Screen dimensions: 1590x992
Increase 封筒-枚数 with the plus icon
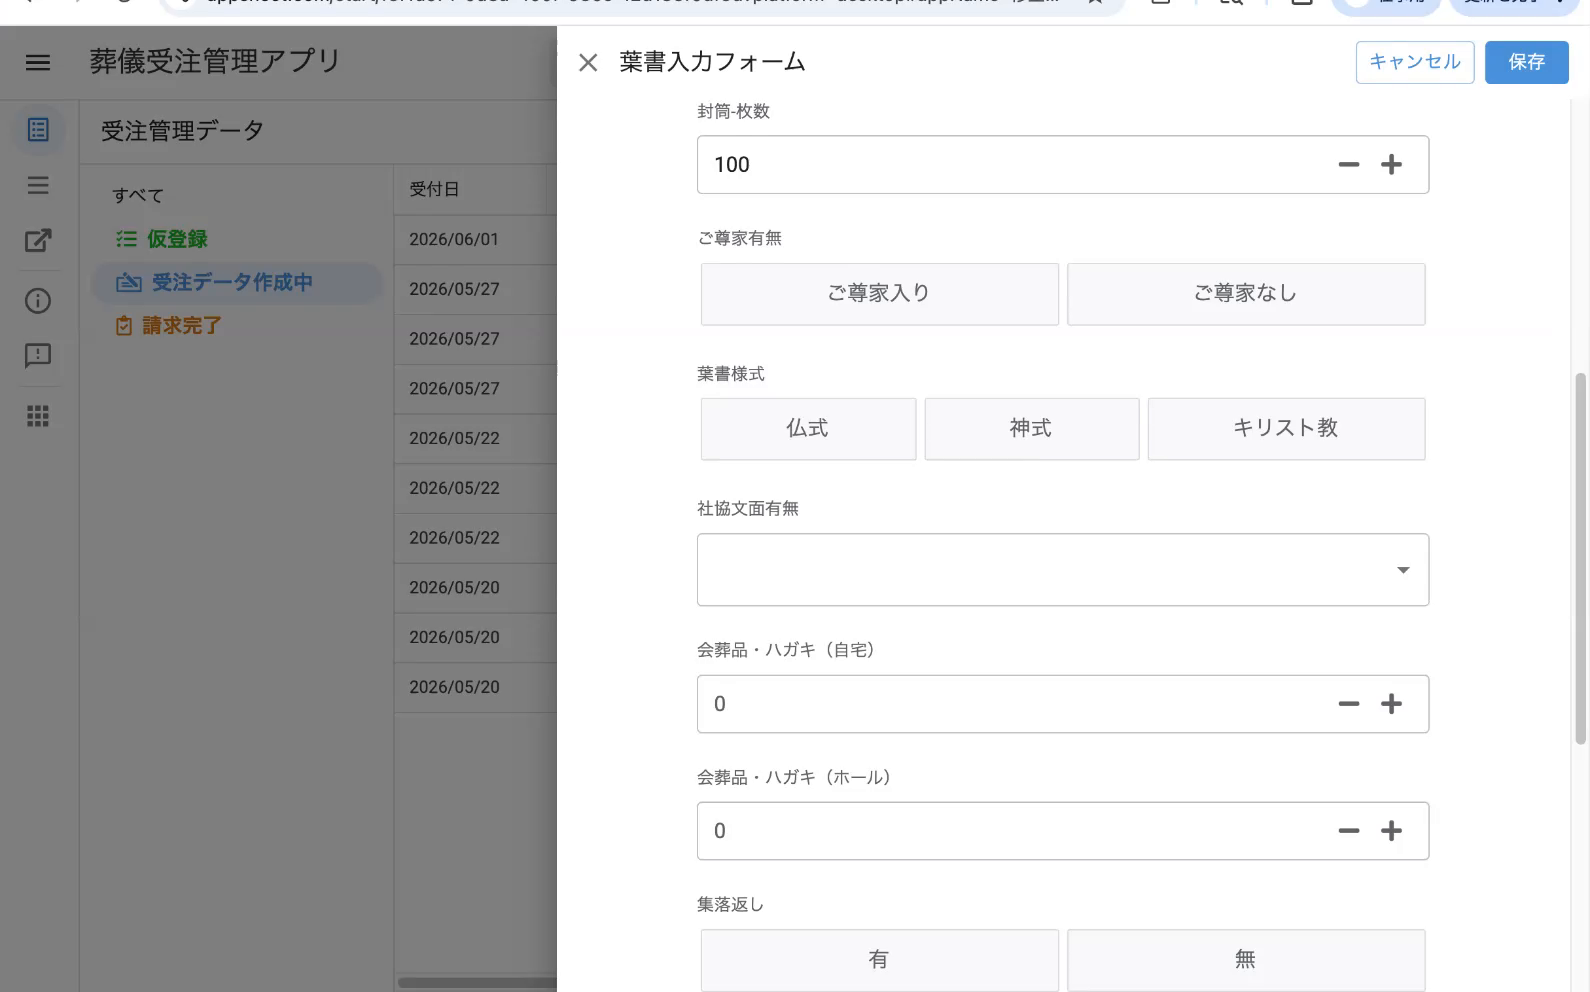coord(1391,165)
